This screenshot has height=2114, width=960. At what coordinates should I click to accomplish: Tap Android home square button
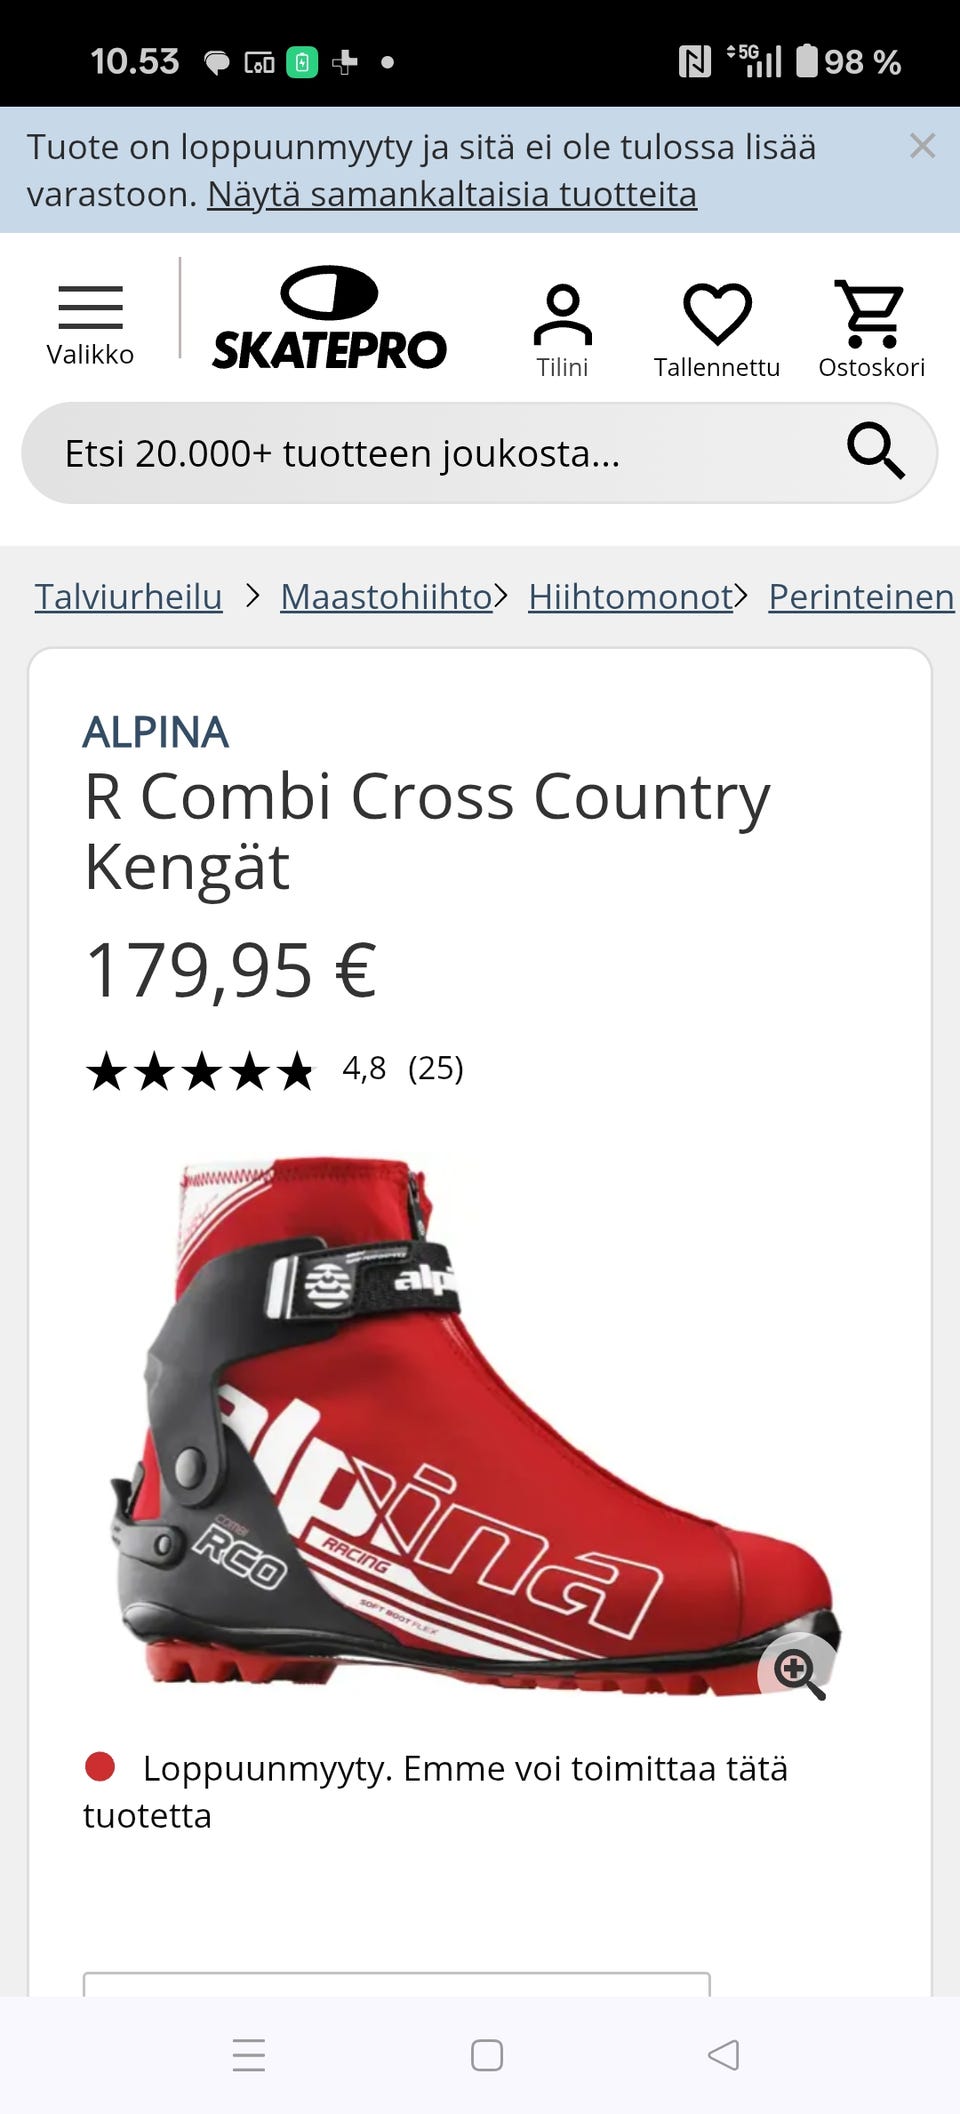pyautogui.click(x=487, y=2055)
